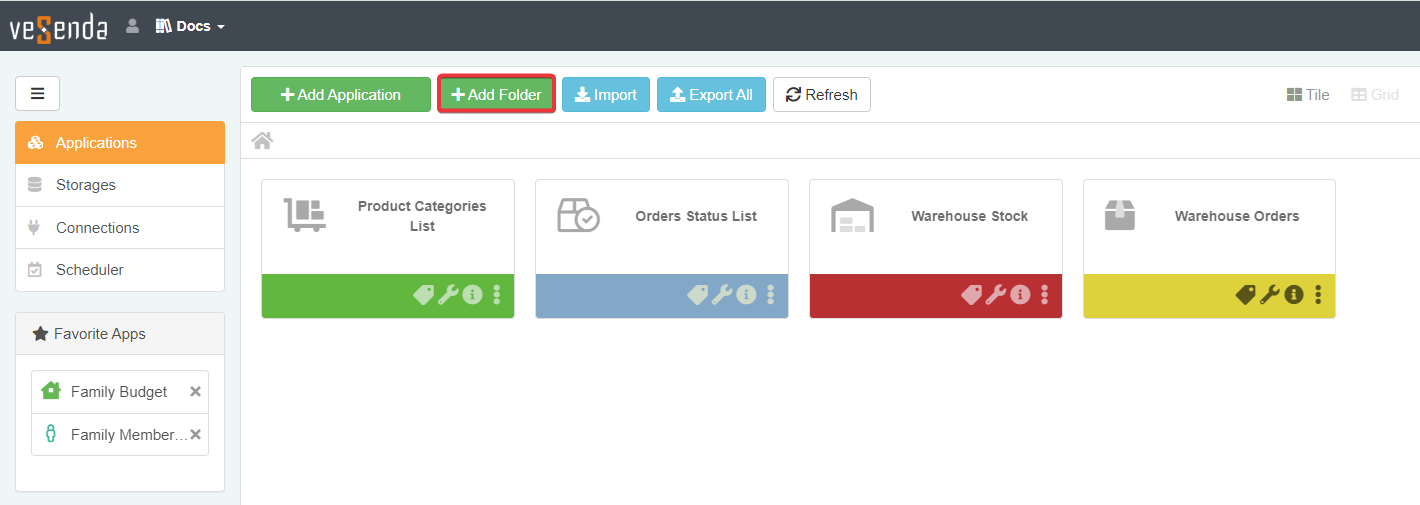Open wrench settings on Warehouse Stock
This screenshot has height=505, width=1420.
[x=996, y=294]
